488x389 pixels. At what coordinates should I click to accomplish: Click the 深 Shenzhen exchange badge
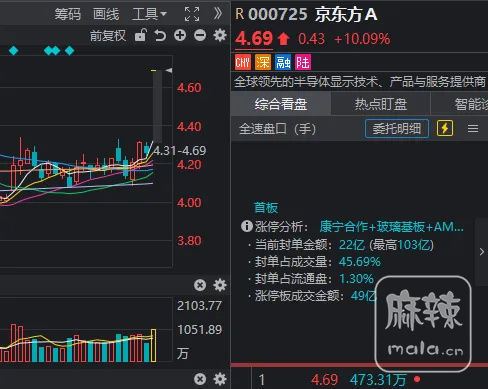[x=263, y=62]
